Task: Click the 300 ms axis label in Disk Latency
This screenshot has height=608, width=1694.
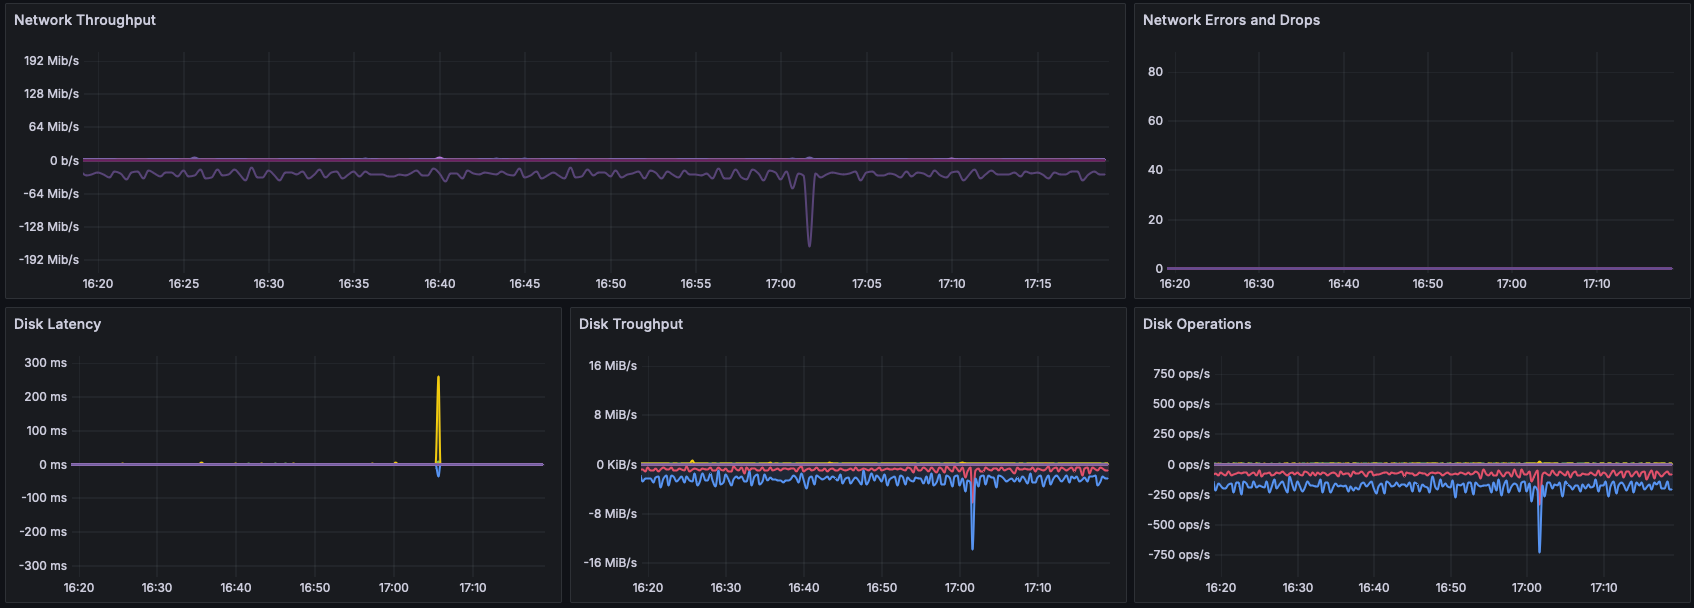Action: pos(45,363)
